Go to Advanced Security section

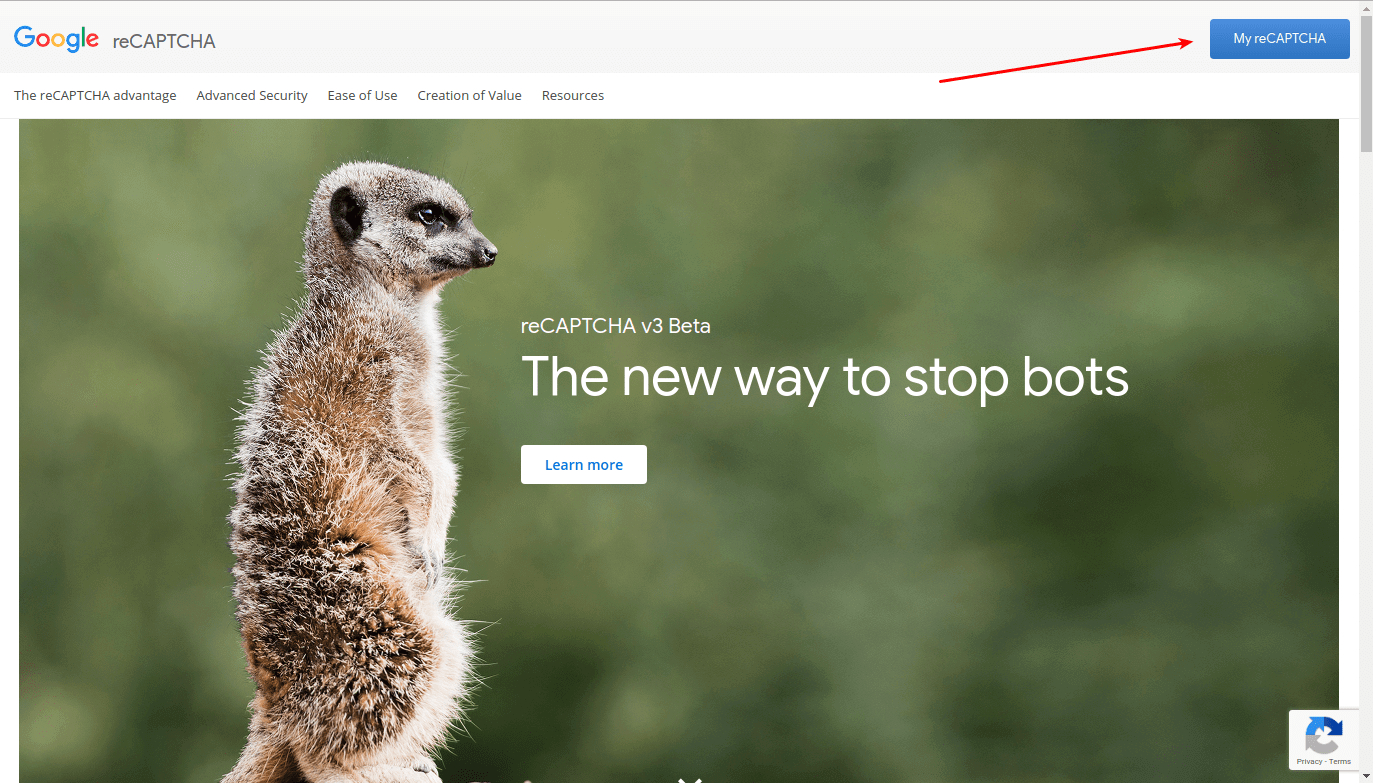pos(252,95)
